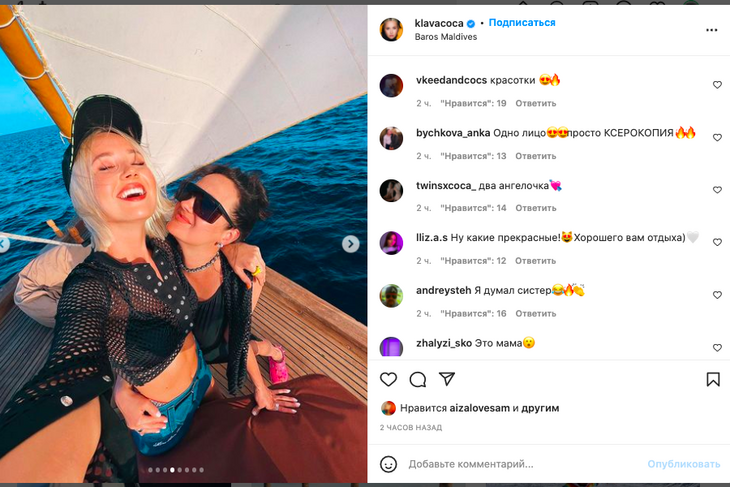
Task: Like the comment by vkeedandcocs
Action: pos(717,85)
